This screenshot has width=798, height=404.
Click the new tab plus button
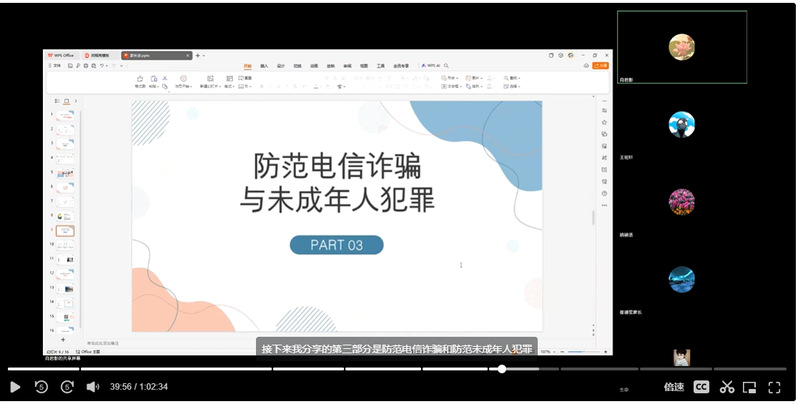click(197, 55)
